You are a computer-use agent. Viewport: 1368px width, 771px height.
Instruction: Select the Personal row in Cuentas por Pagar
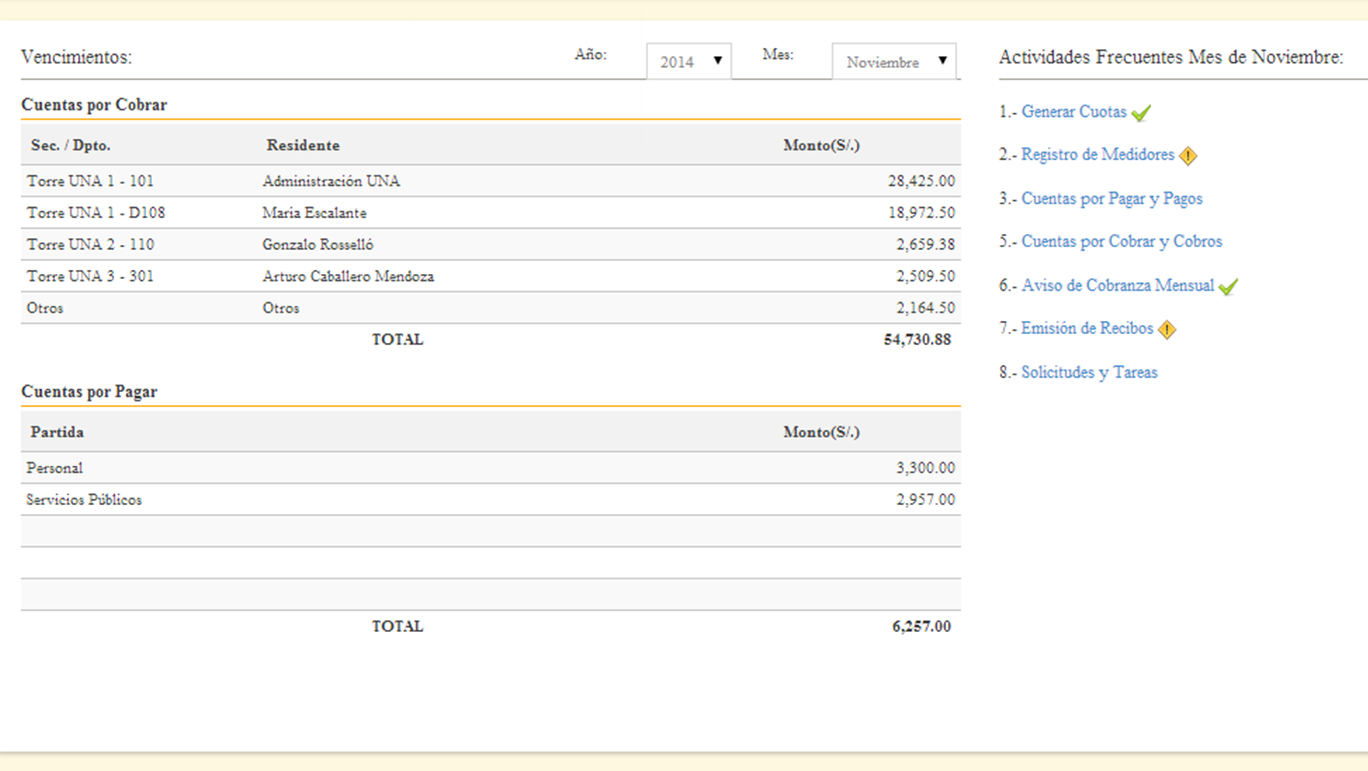55,468
